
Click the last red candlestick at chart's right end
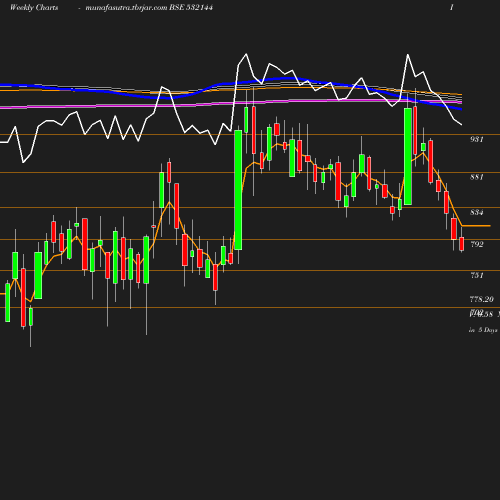(x=462, y=244)
